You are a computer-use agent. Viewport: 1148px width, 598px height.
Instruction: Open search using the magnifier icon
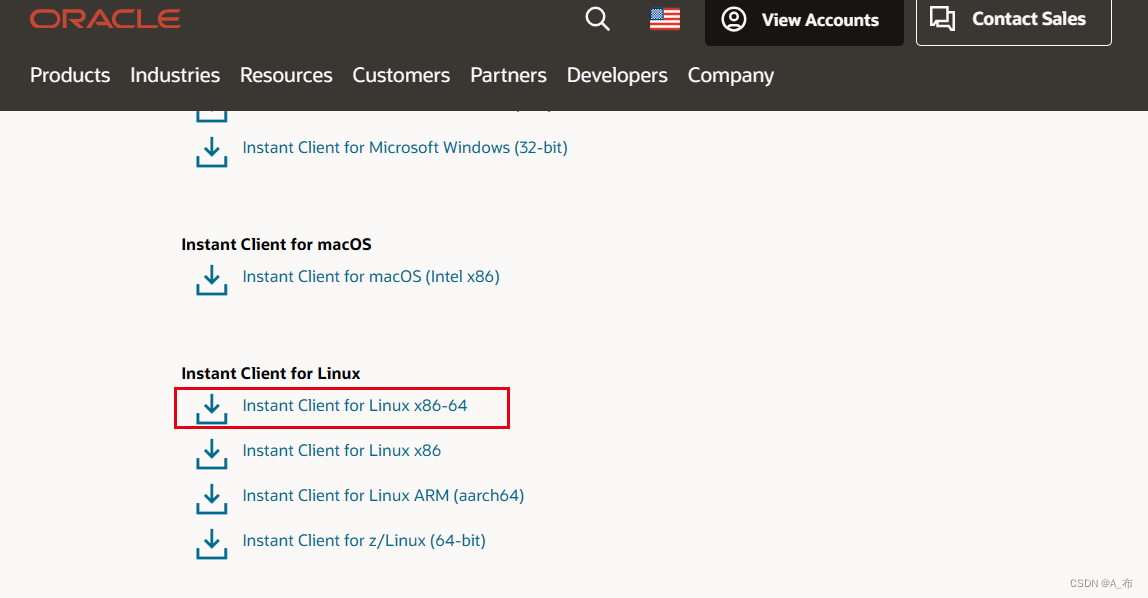click(597, 18)
